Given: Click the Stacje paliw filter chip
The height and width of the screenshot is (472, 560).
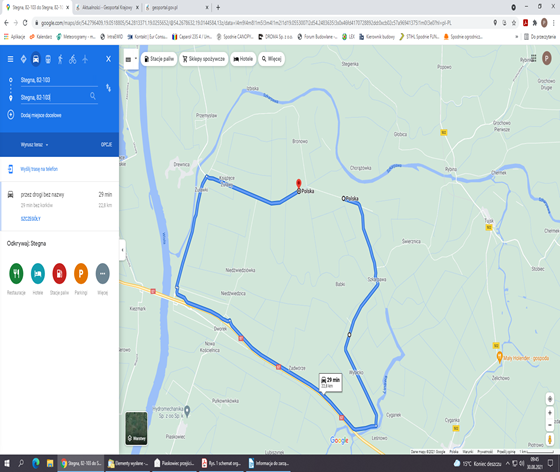Looking at the screenshot, I should [159, 59].
